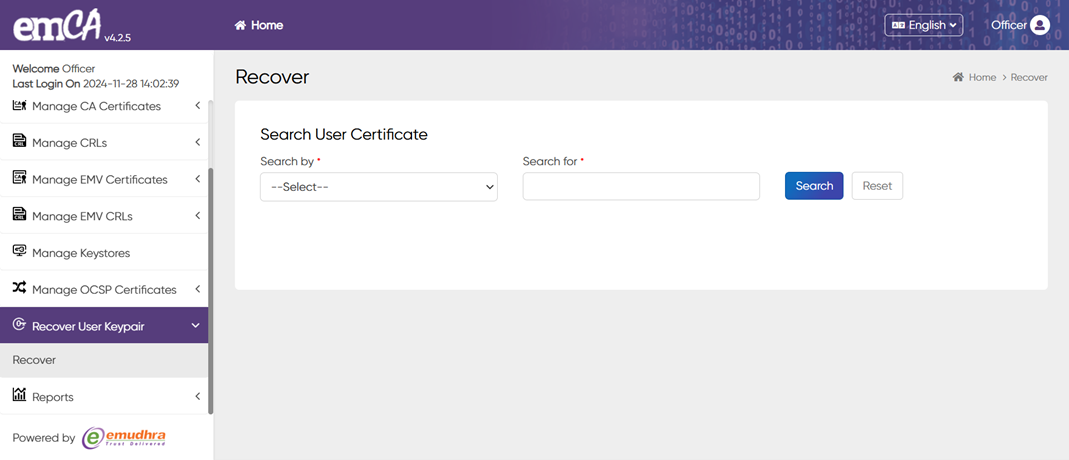Open the Reports menu item
1069x460 pixels.
tap(53, 397)
